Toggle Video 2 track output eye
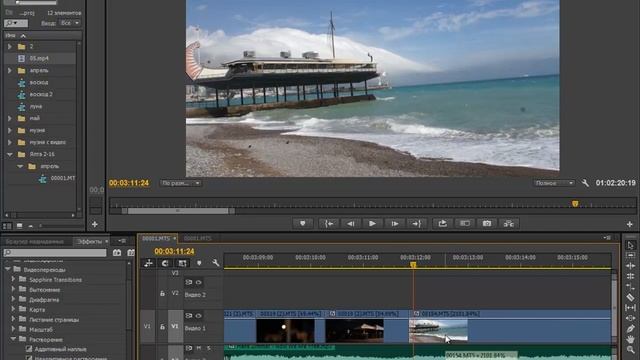Screen dimensions: 640x360 (198, 282)
